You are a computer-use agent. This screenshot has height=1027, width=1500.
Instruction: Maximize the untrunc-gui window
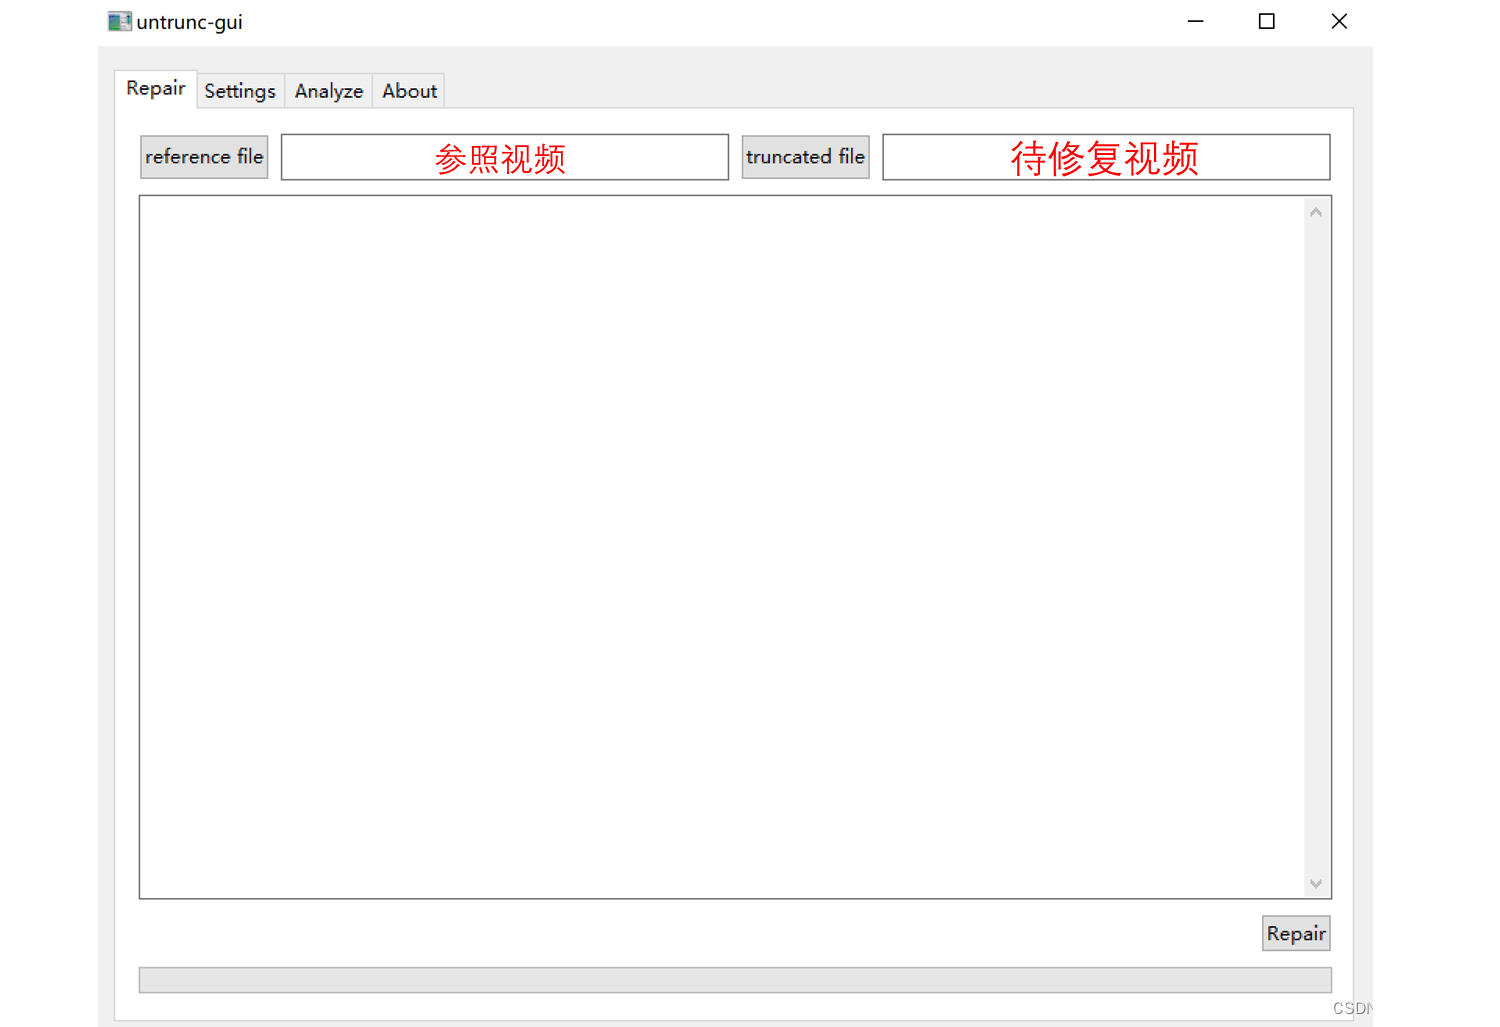coord(1267,21)
